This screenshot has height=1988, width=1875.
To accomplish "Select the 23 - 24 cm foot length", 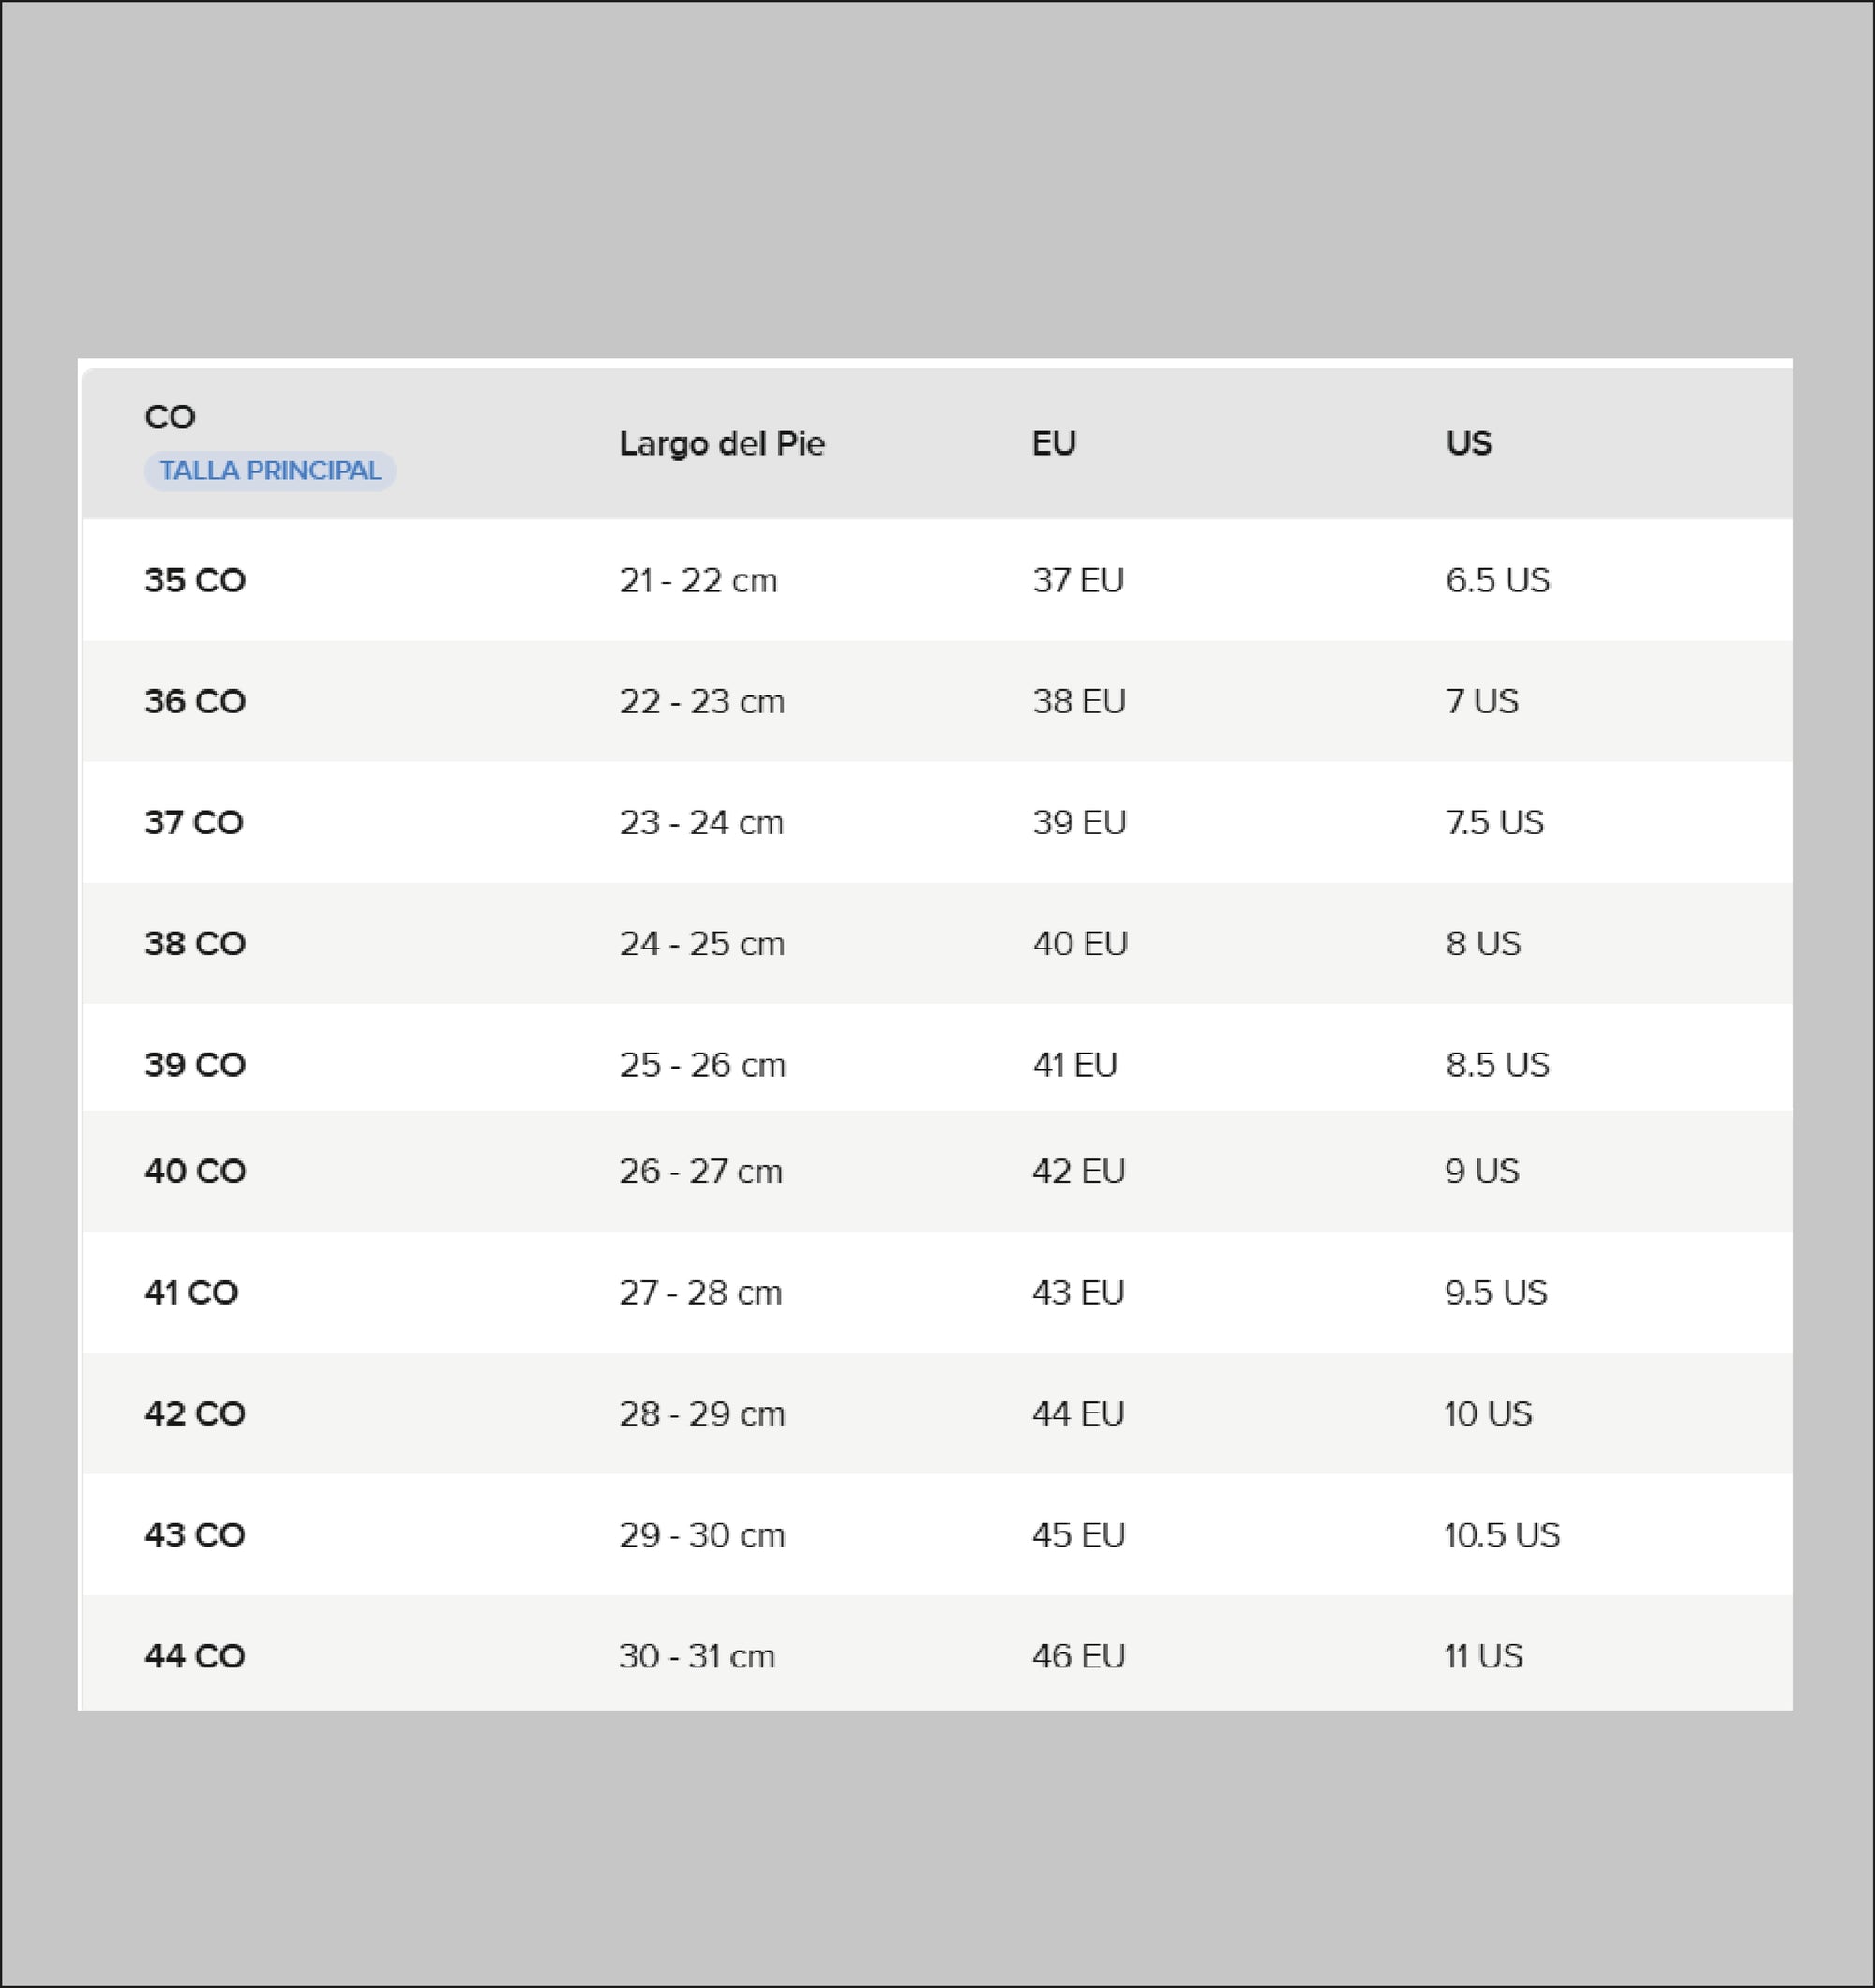I will [x=701, y=822].
